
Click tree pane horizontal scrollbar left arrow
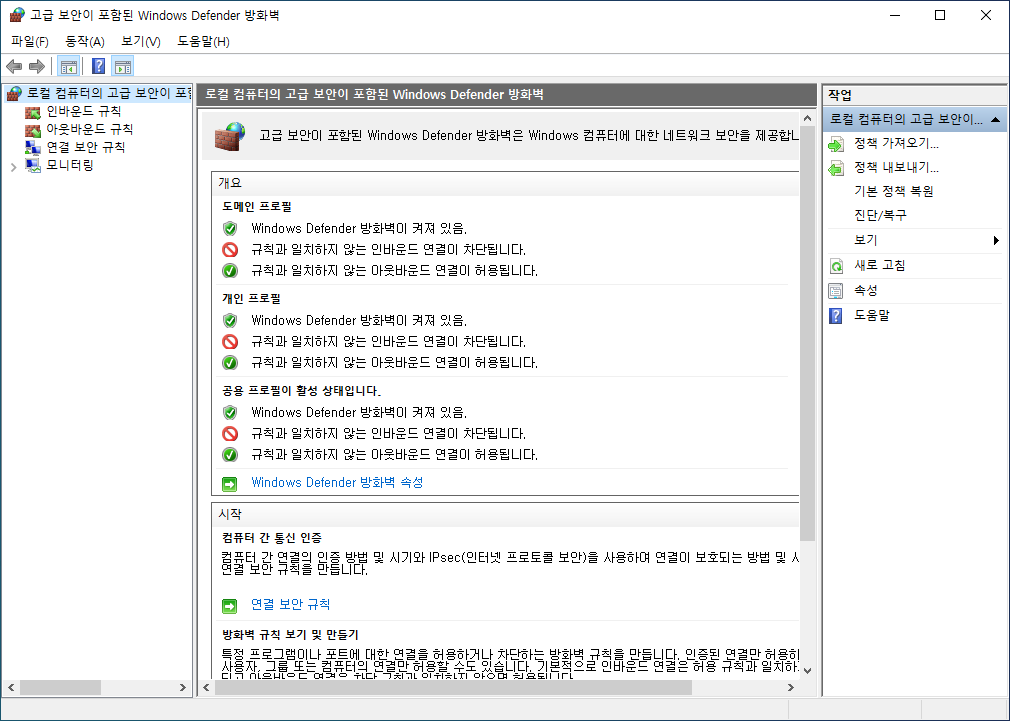click(x=11, y=687)
